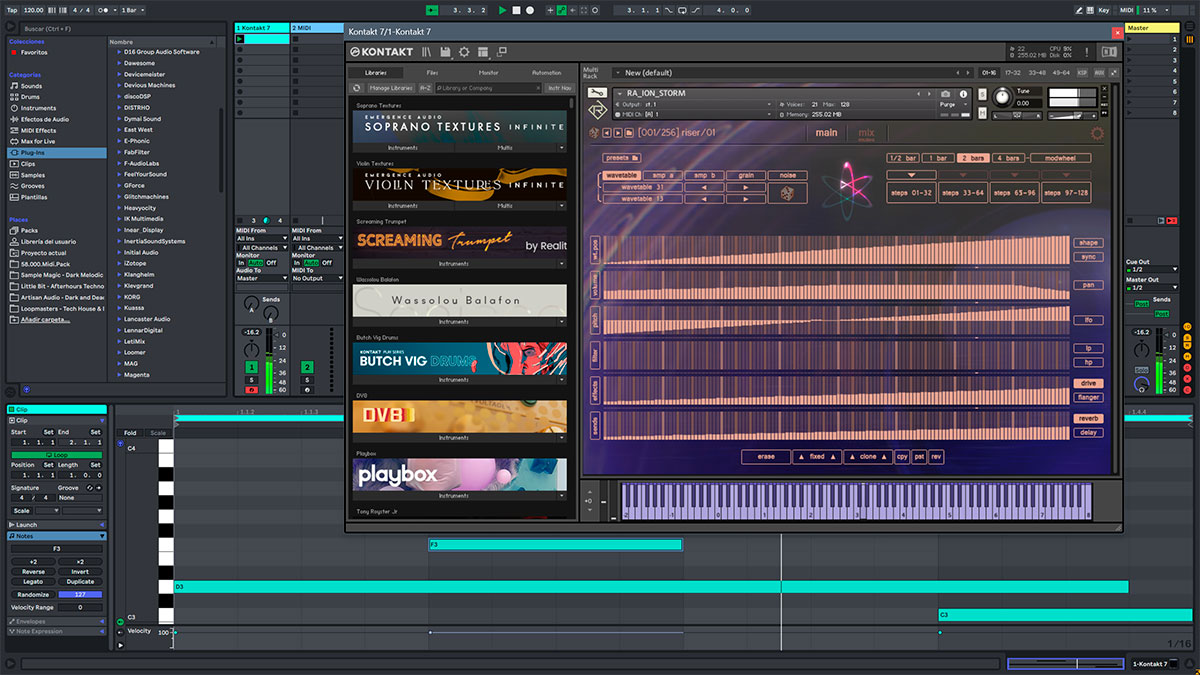Enable the flanger effect lane
Viewport: 1200px width, 675px height.
click(x=1088, y=397)
